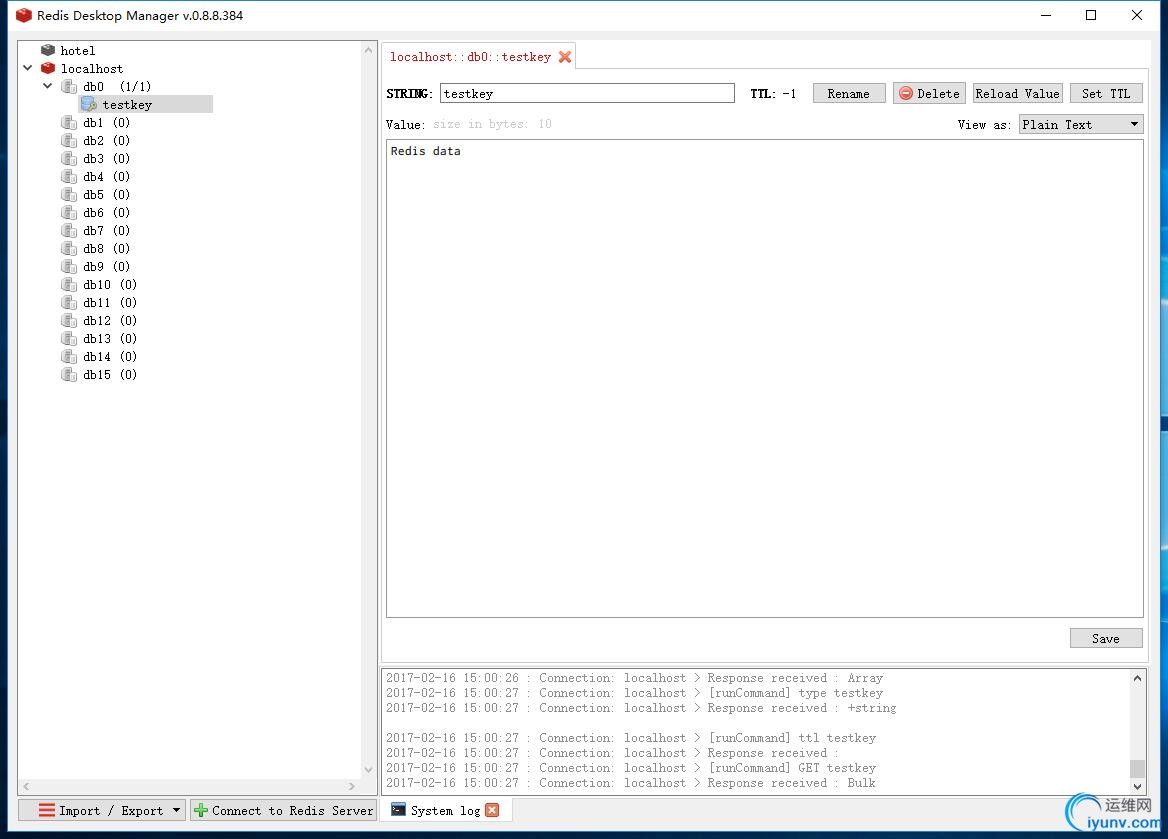Screen dimensions: 1168x839
Task: Select db9 (0) in the tree
Action: click(107, 266)
